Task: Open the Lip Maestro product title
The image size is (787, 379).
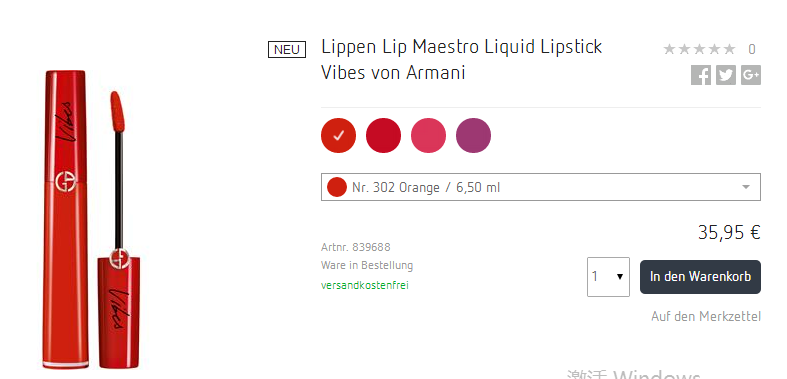Action: [461, 60]
